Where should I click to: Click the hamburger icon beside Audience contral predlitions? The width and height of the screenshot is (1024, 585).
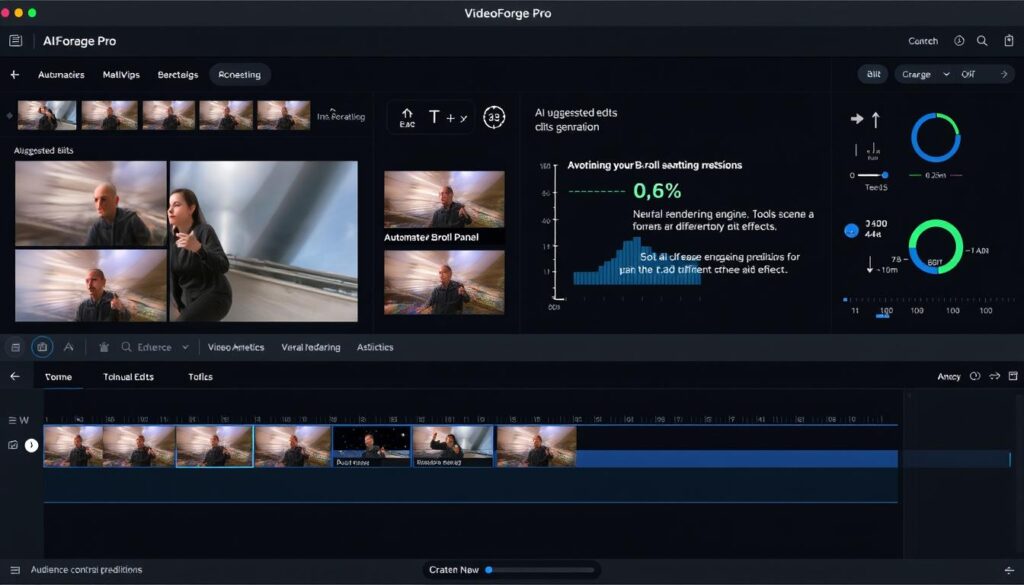pyautogui.click(x=15, y=570)
